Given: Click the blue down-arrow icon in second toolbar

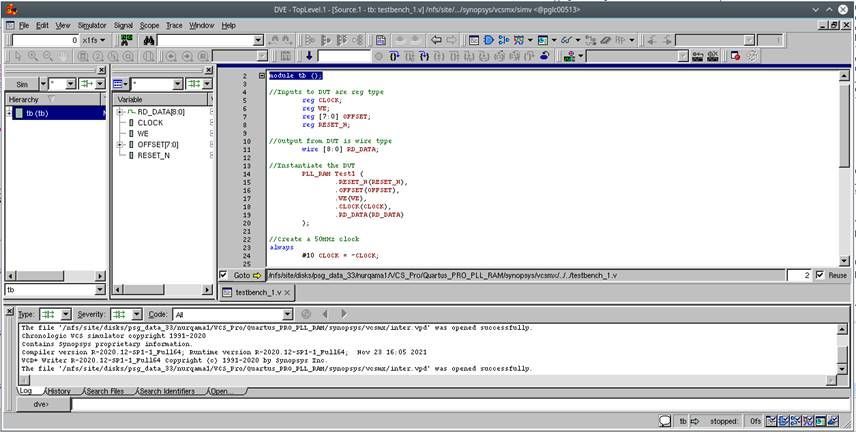Looking at the screenshot, I should point(309,56).
